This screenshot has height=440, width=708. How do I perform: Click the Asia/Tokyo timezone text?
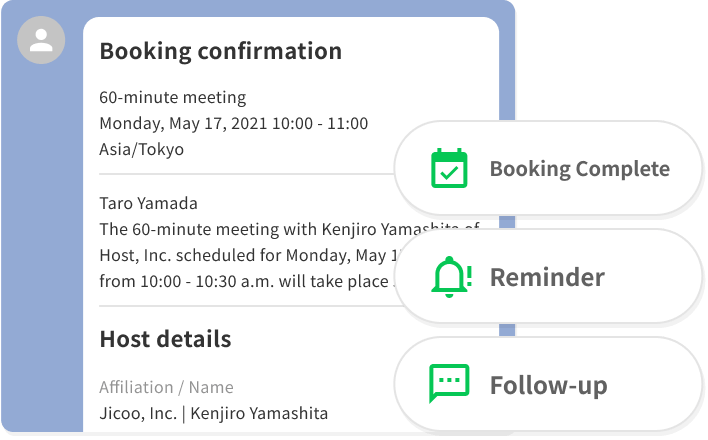[x=142, y=149]
